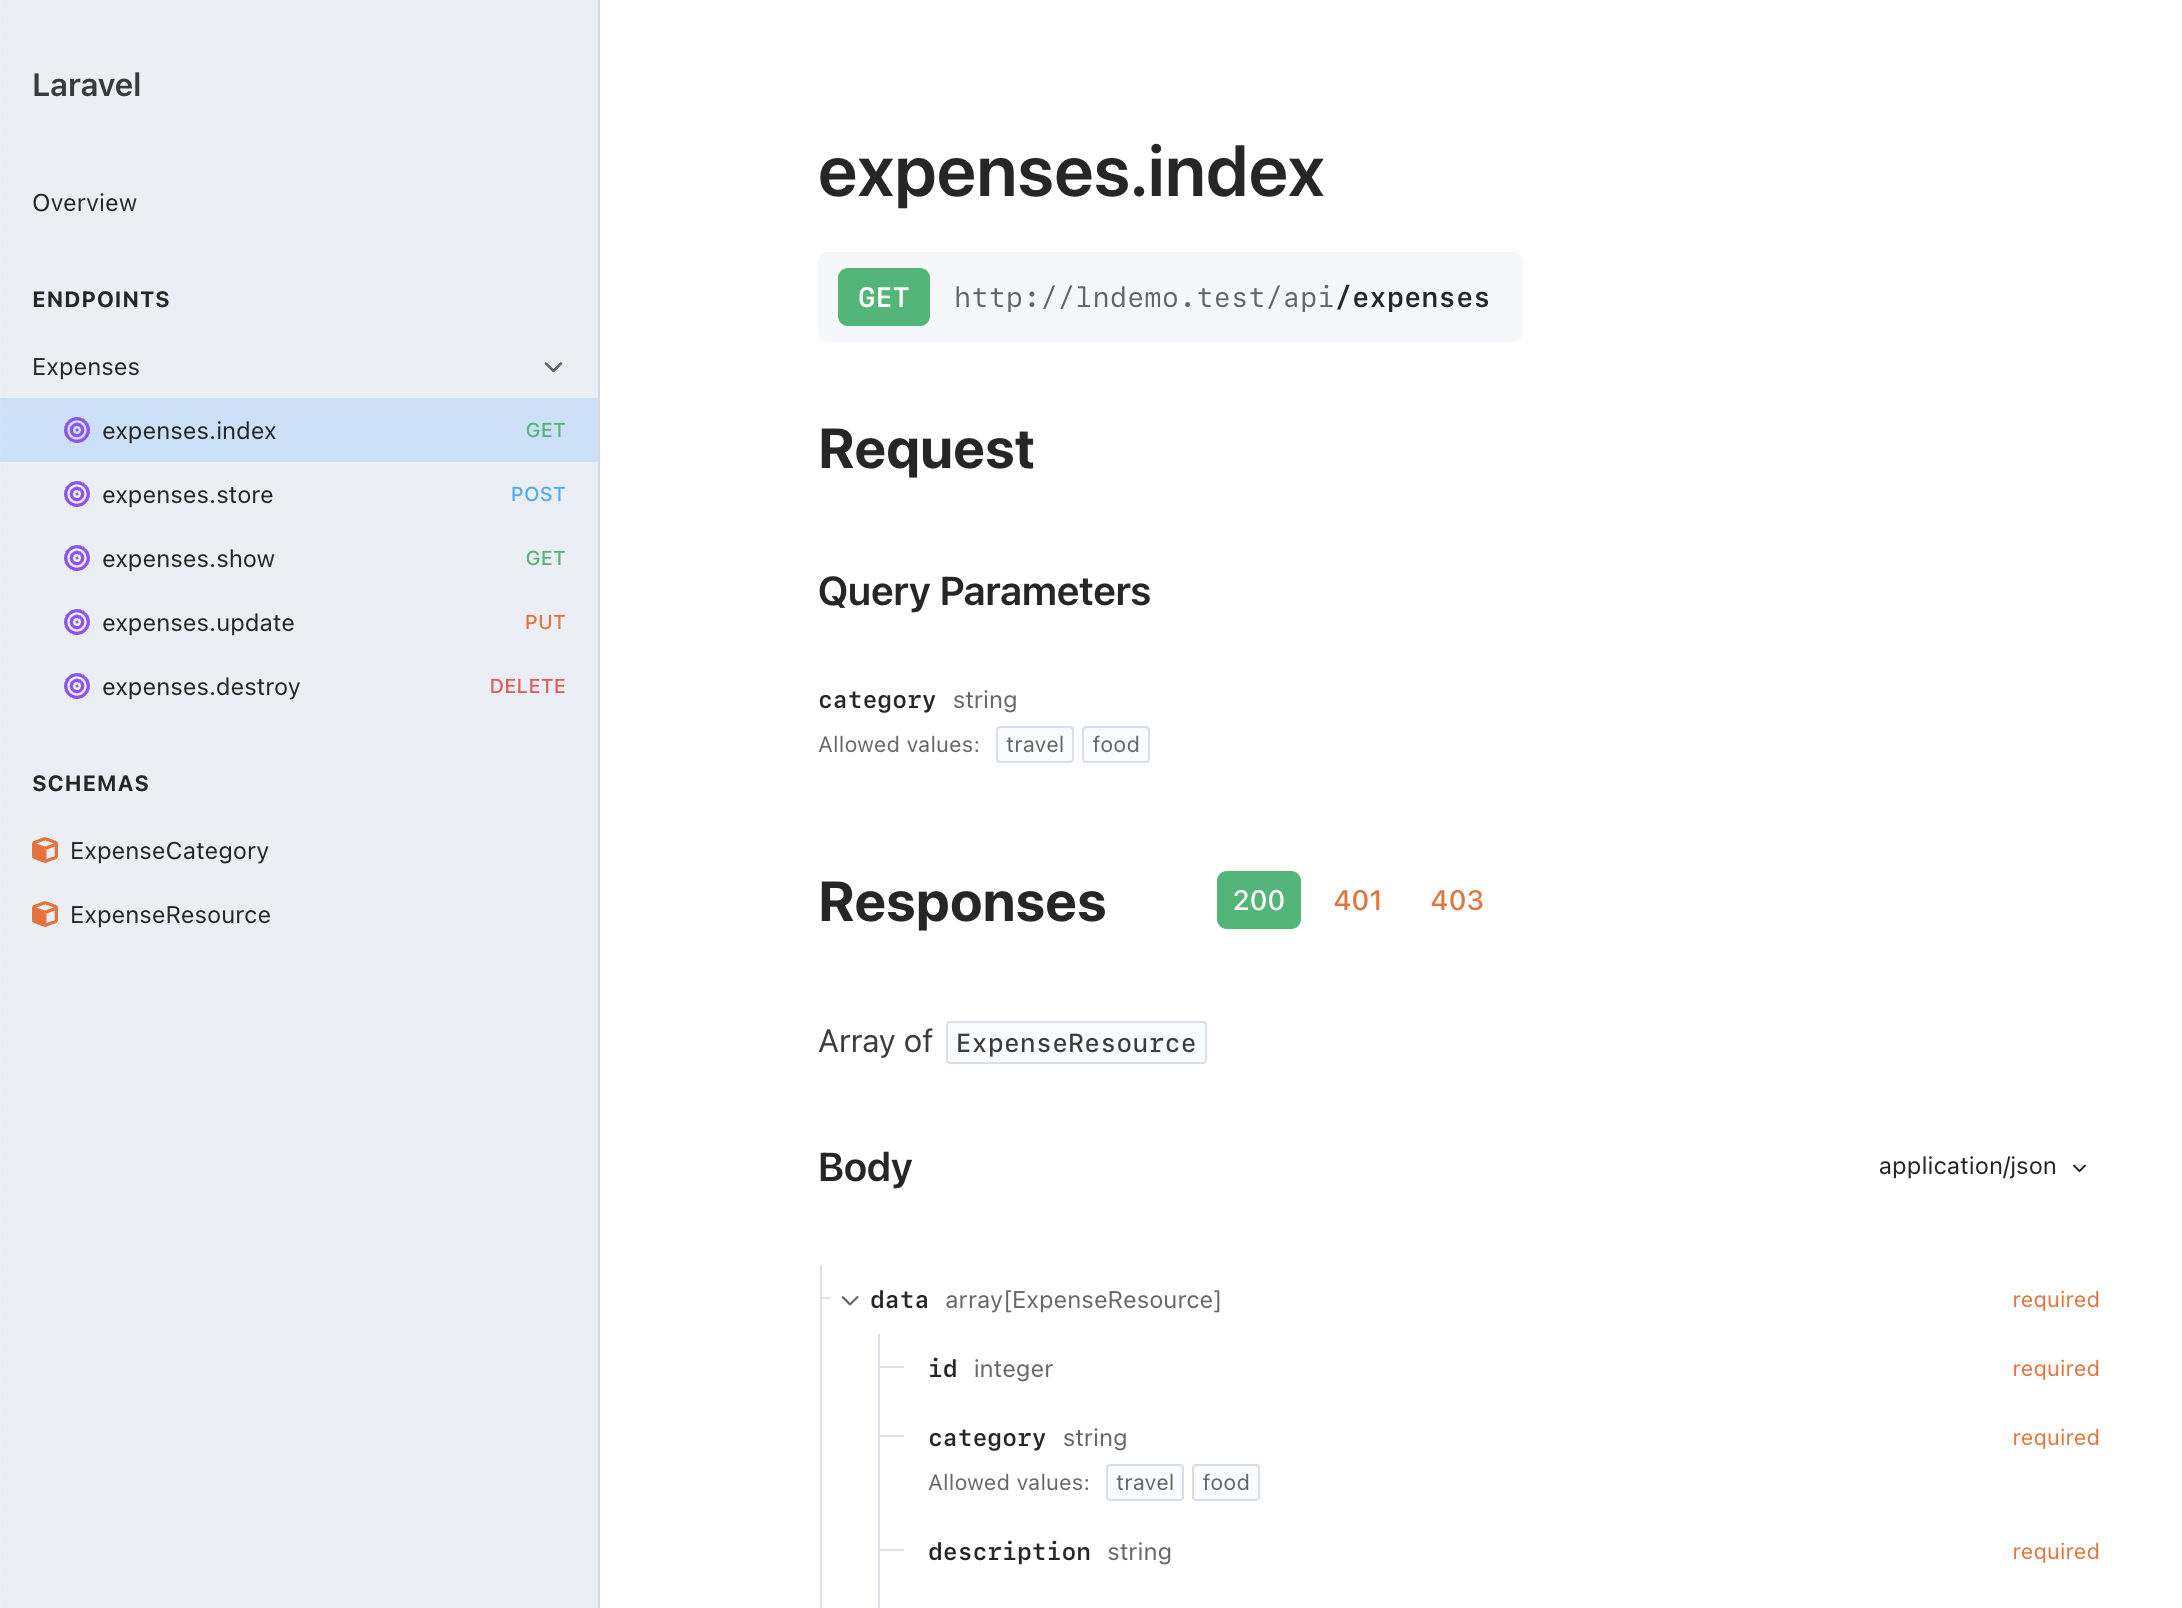The height and width of the screenshot is (1608, 2182).
Task: Click the Laravel title in sidebar
Action: (87, 85)
